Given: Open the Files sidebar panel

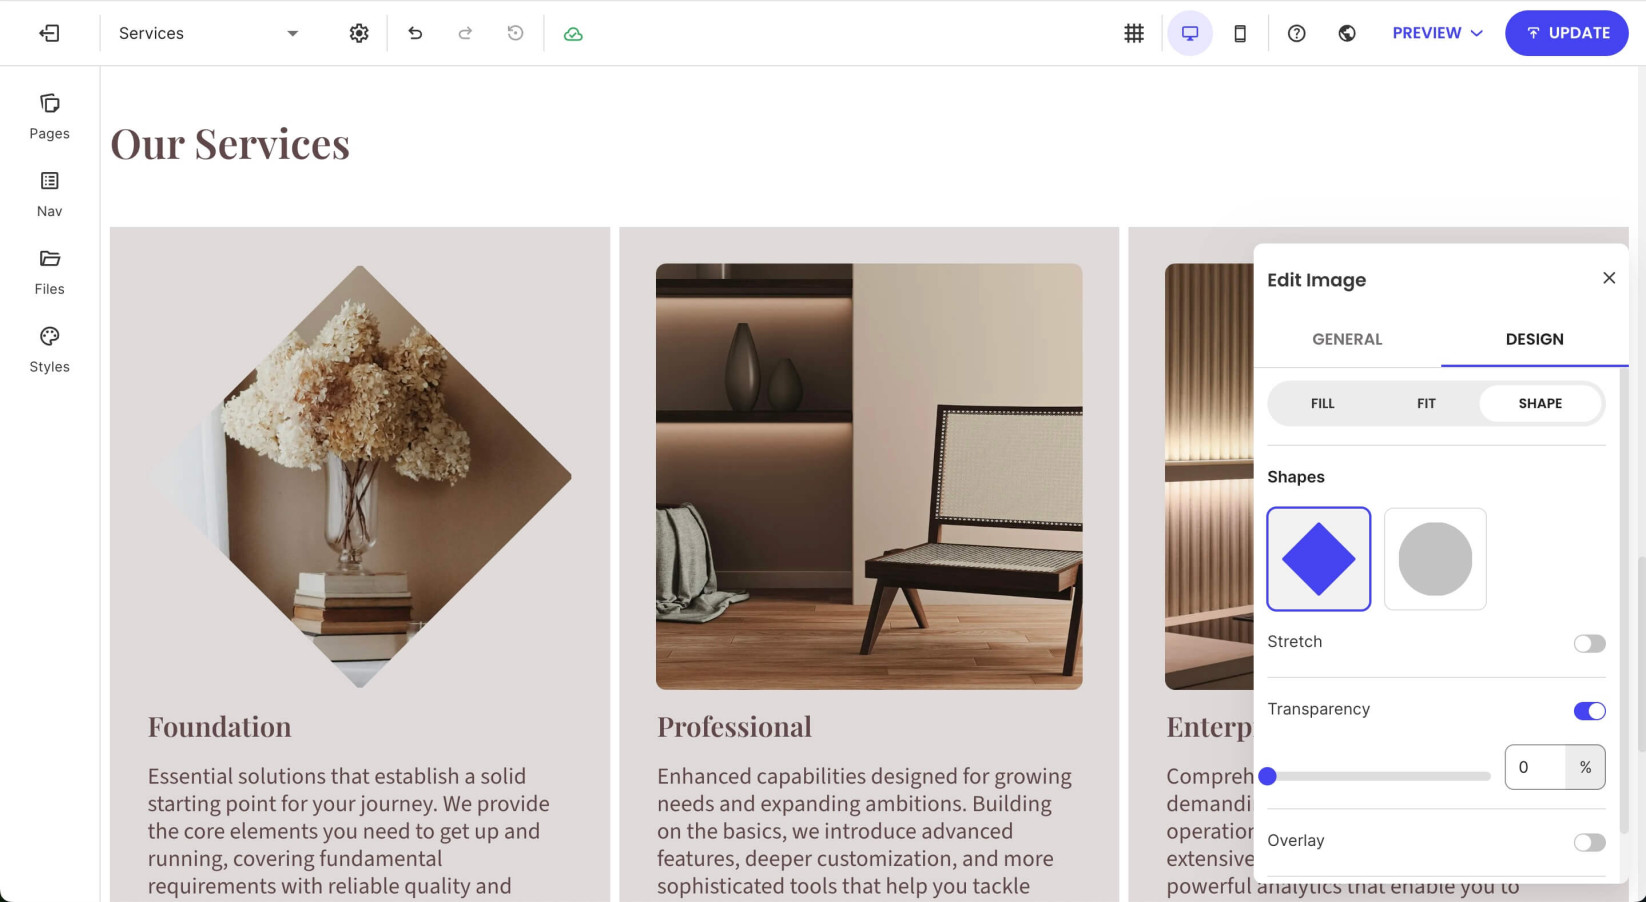Looking at the screenshot, I should click(x=49, y=272).
